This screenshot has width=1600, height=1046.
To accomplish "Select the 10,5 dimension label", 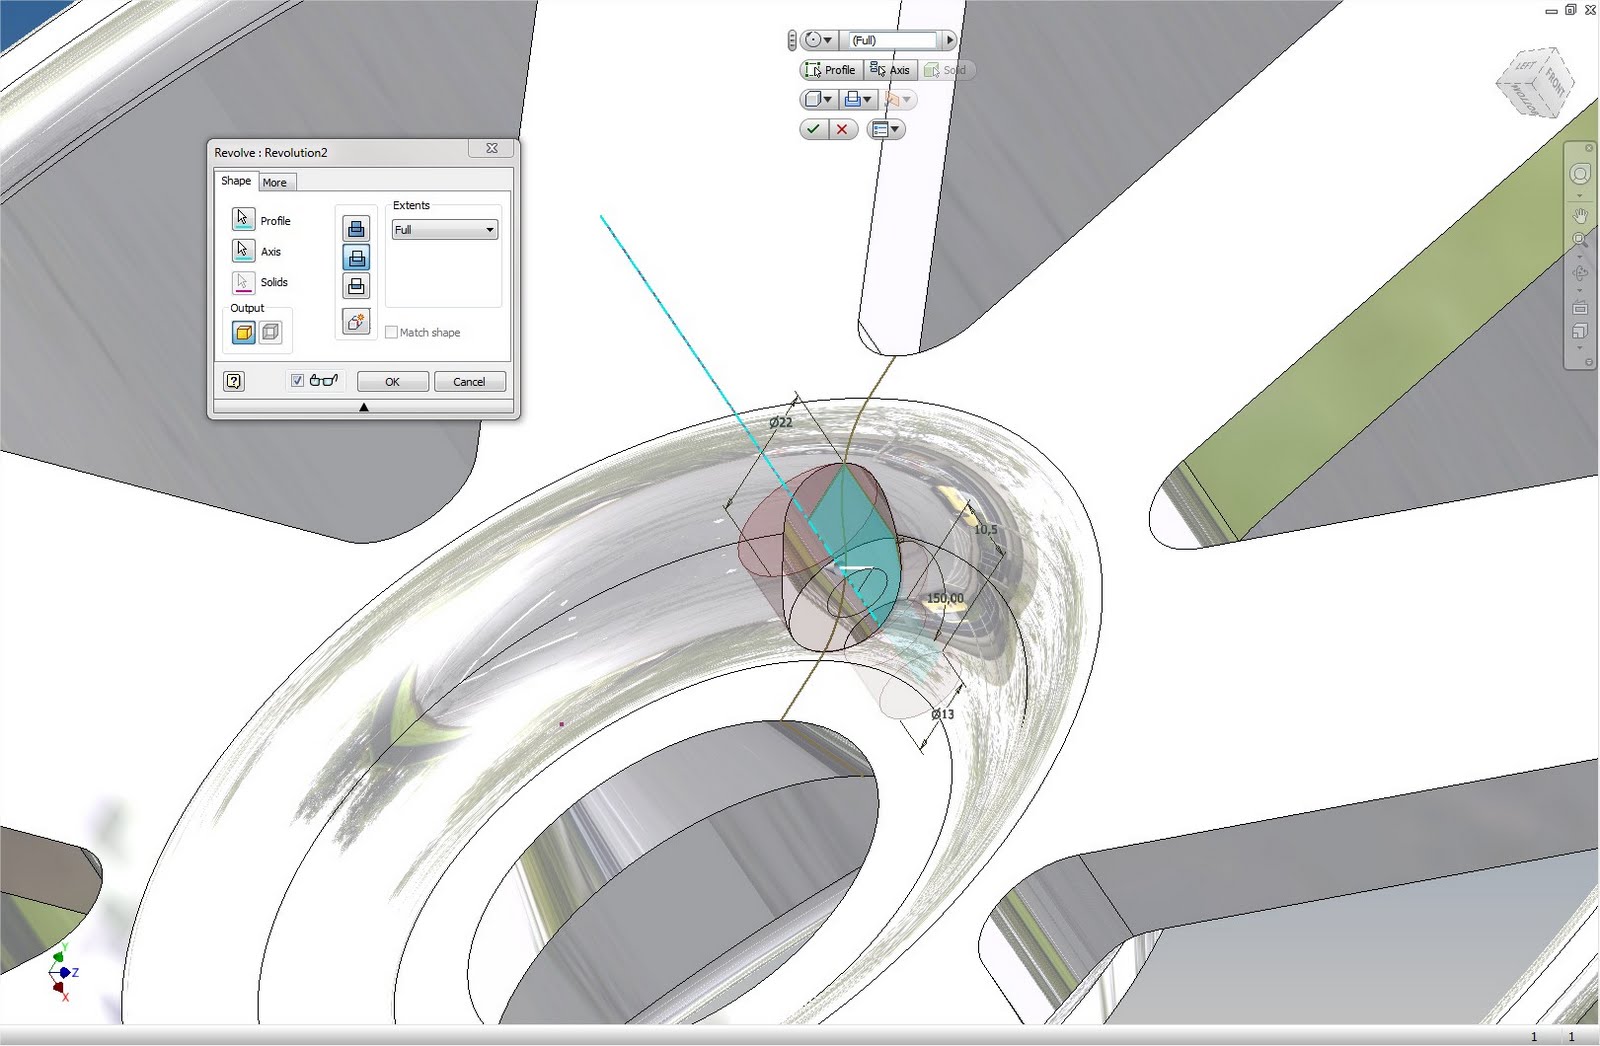I will 985,529.
